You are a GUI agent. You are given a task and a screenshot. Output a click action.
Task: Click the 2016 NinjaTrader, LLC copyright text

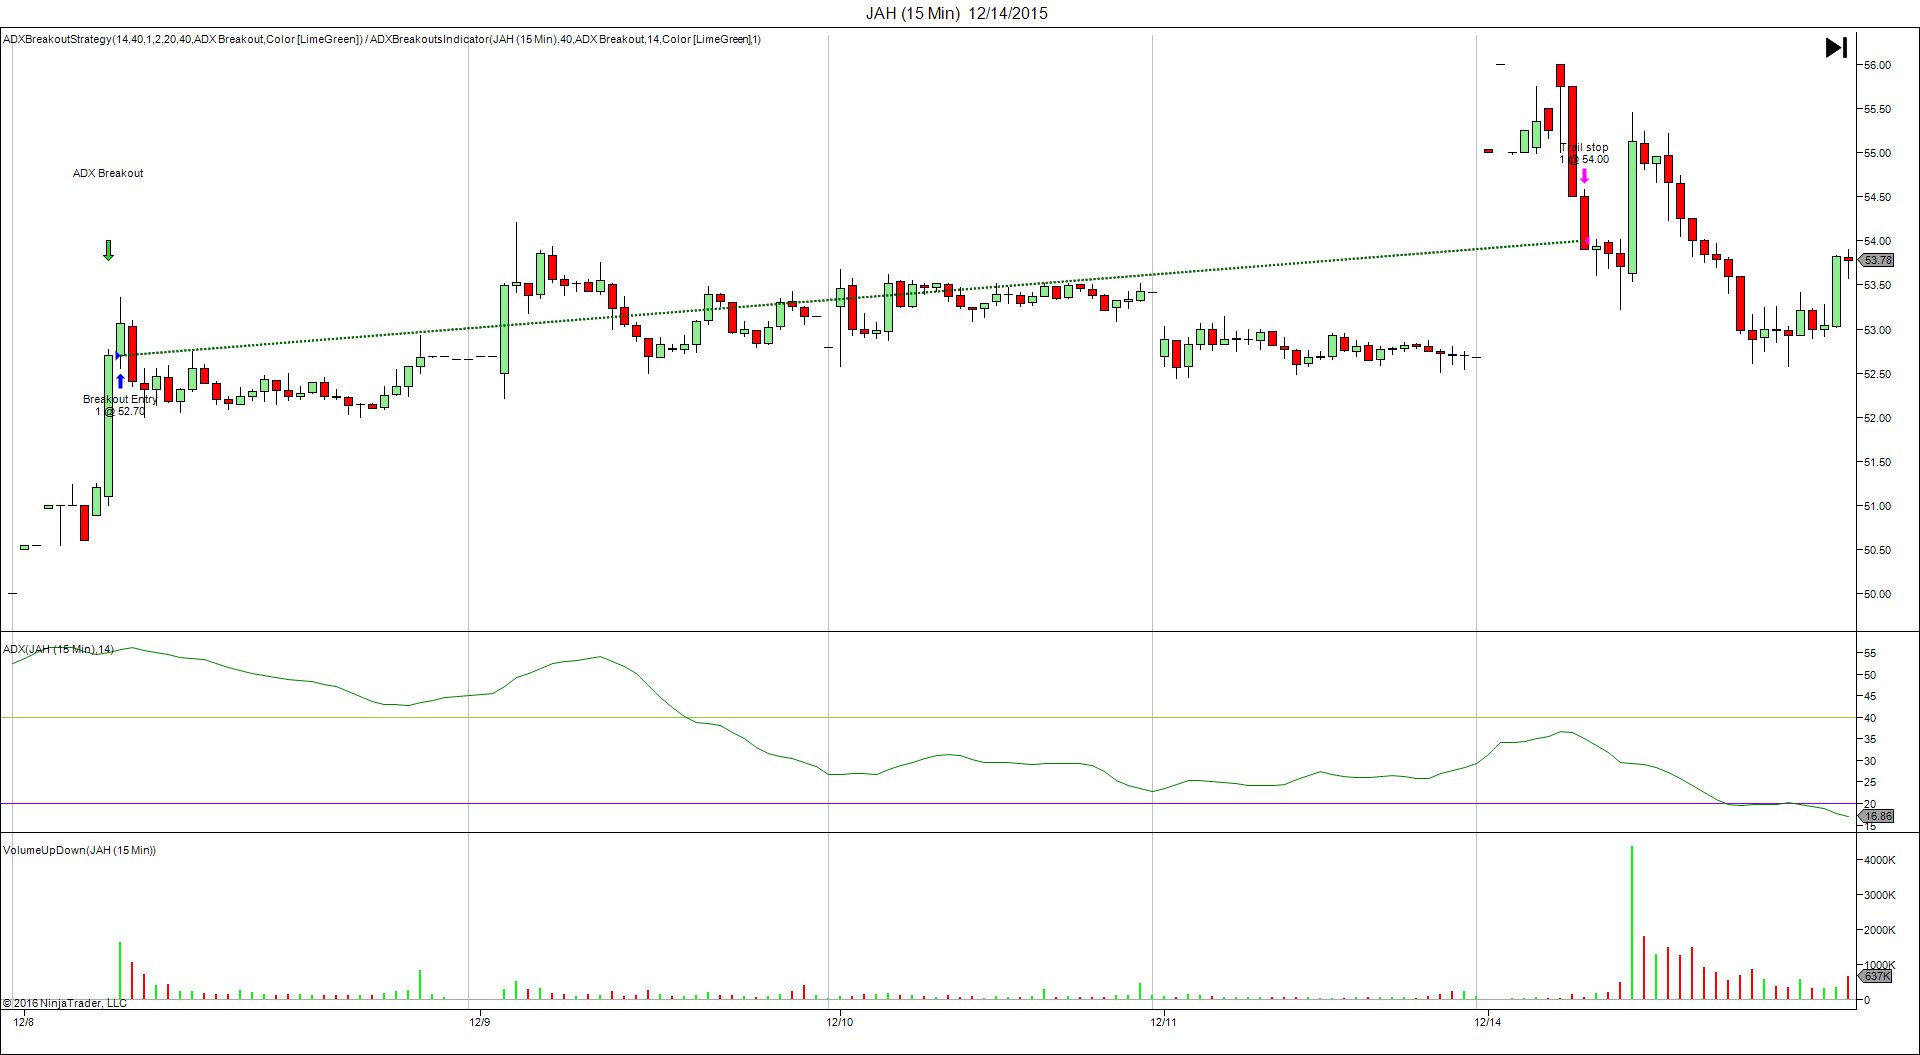coord(65,1003)
